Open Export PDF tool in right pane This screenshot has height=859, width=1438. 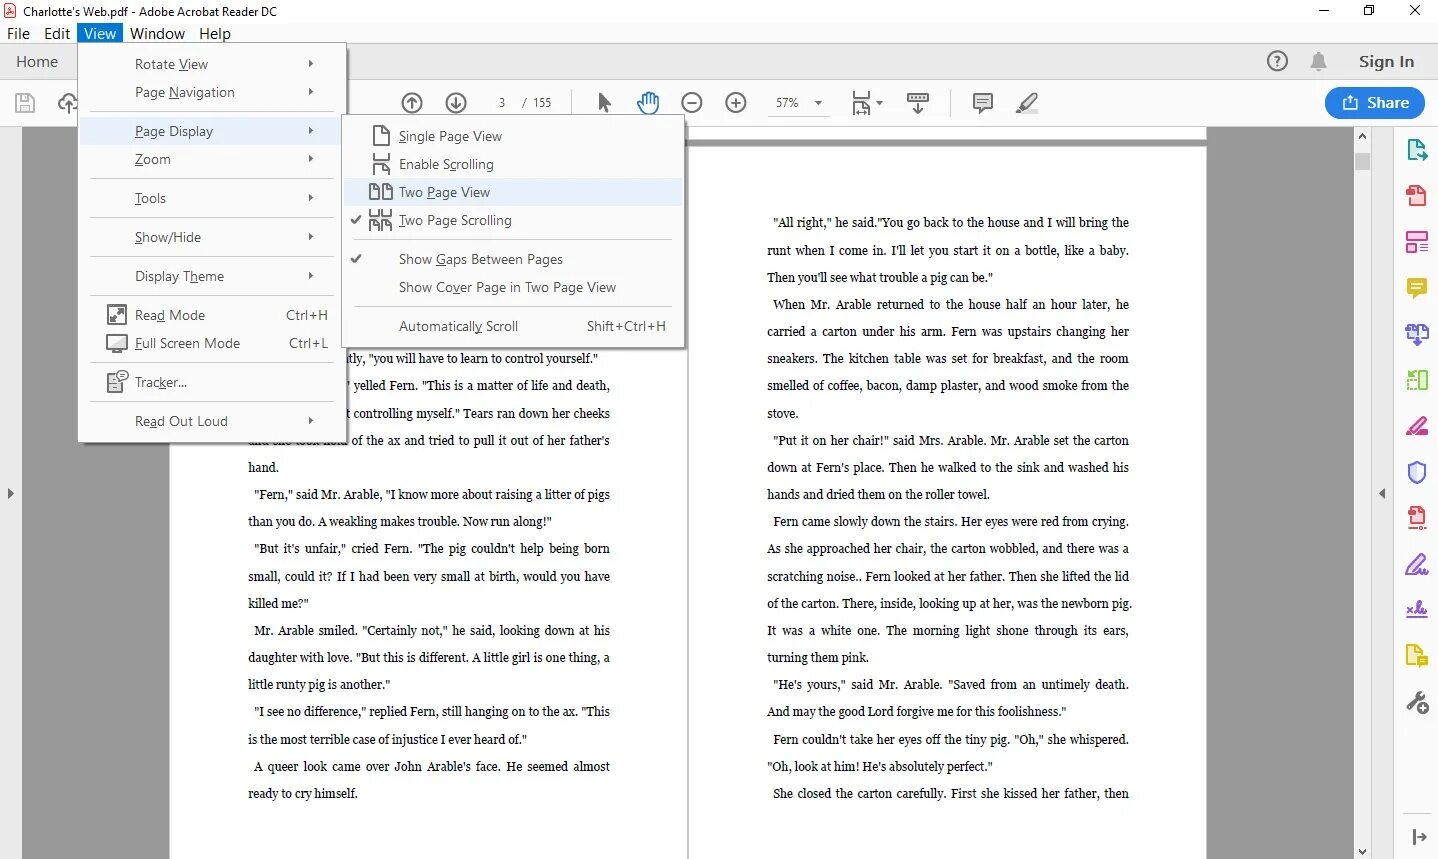[x=1417, y=150]
